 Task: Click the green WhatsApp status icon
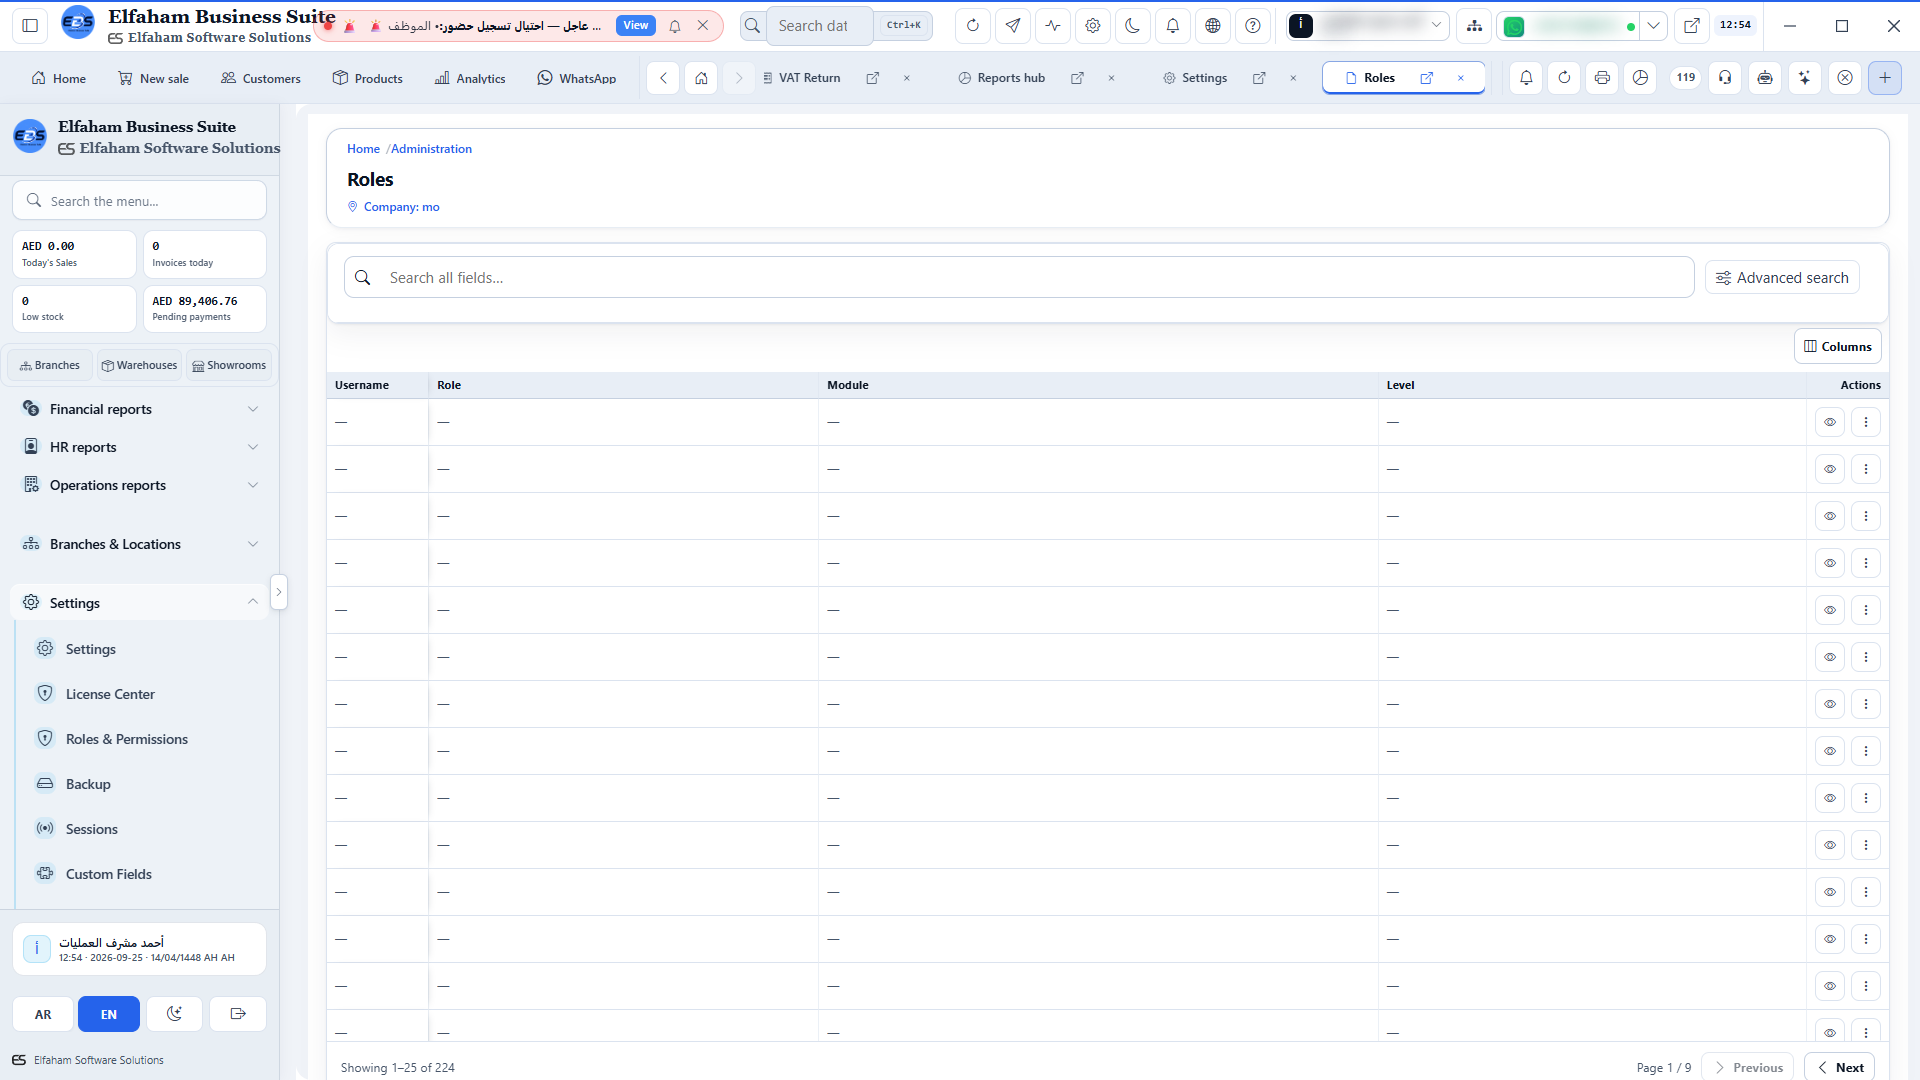coord(1514,27)
